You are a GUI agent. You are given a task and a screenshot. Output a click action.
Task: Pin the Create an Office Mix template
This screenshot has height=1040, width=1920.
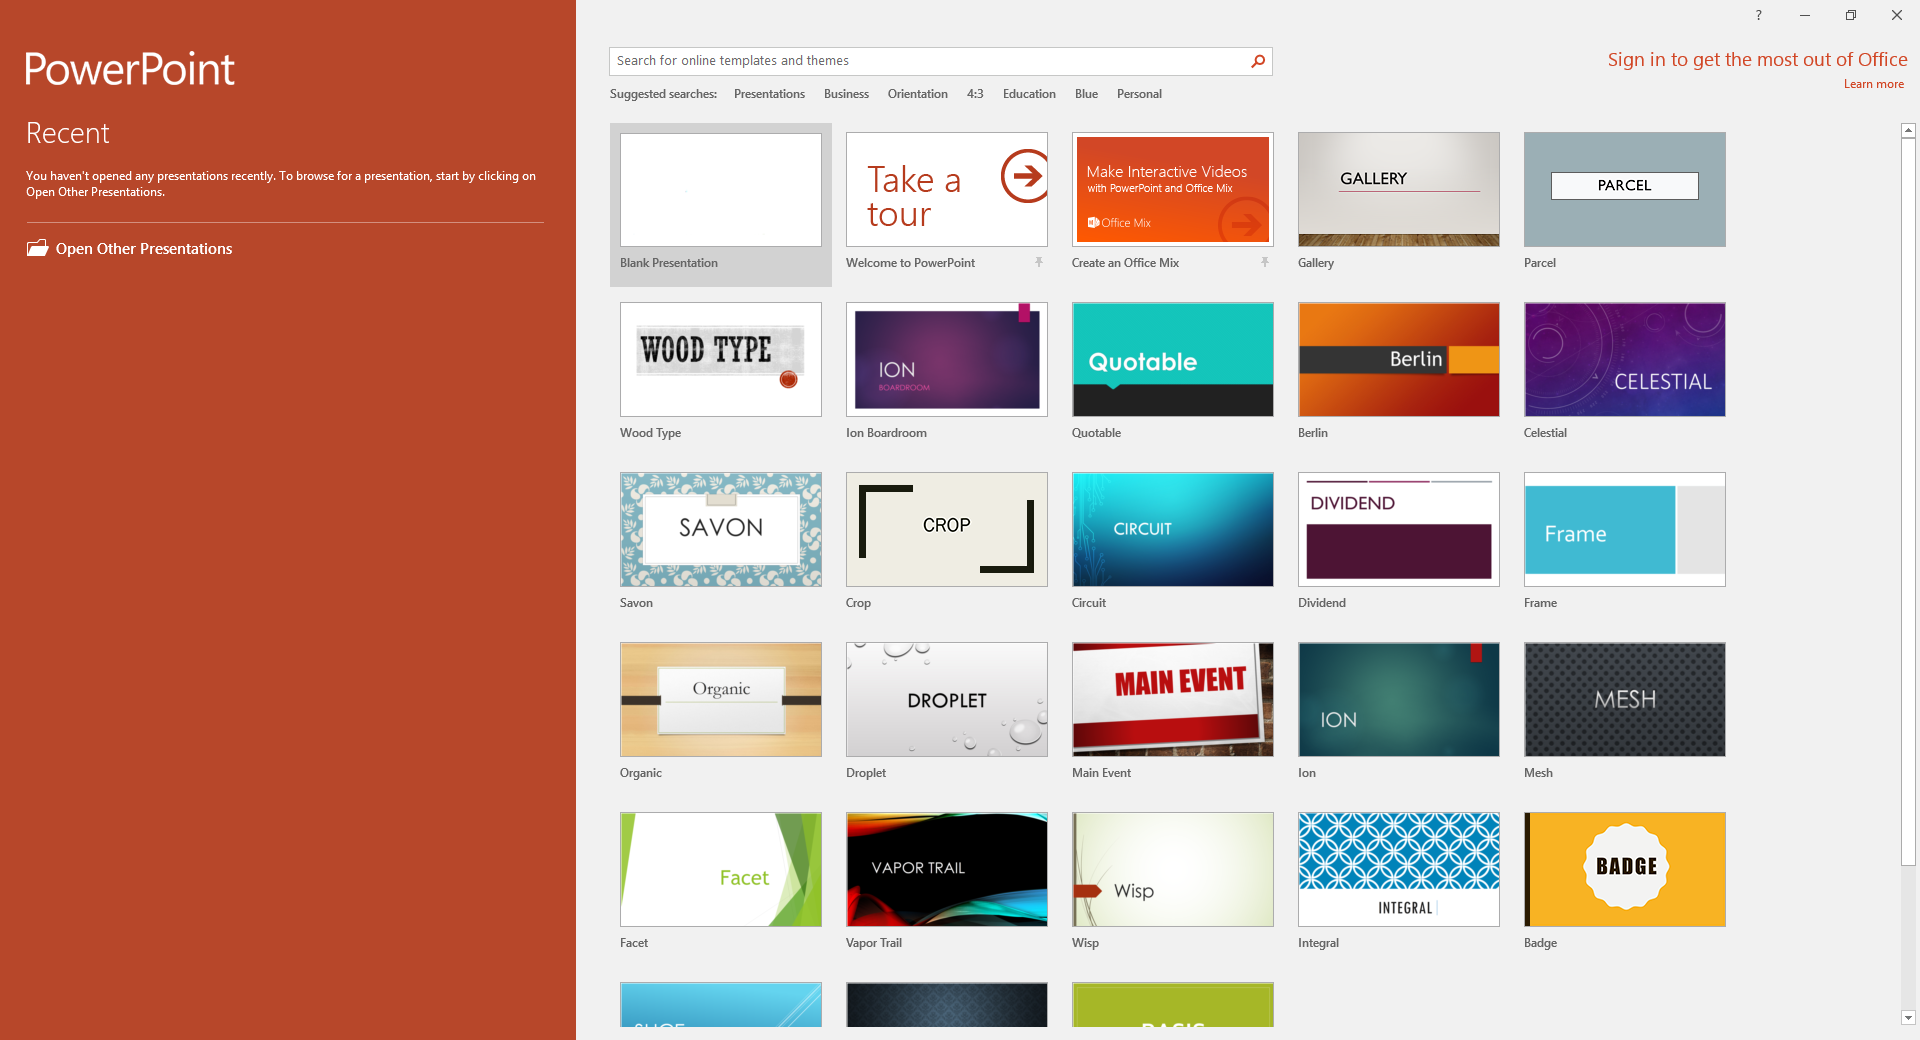pos(1265,262)
